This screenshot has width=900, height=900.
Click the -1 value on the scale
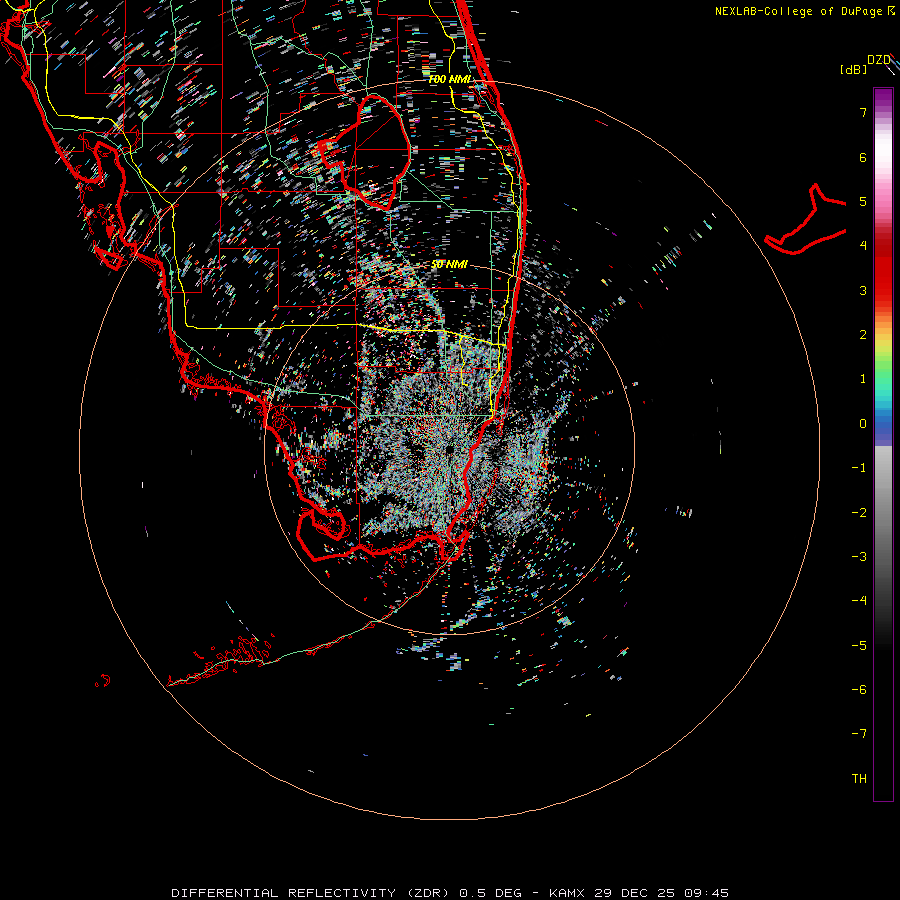tap(859, 468)
